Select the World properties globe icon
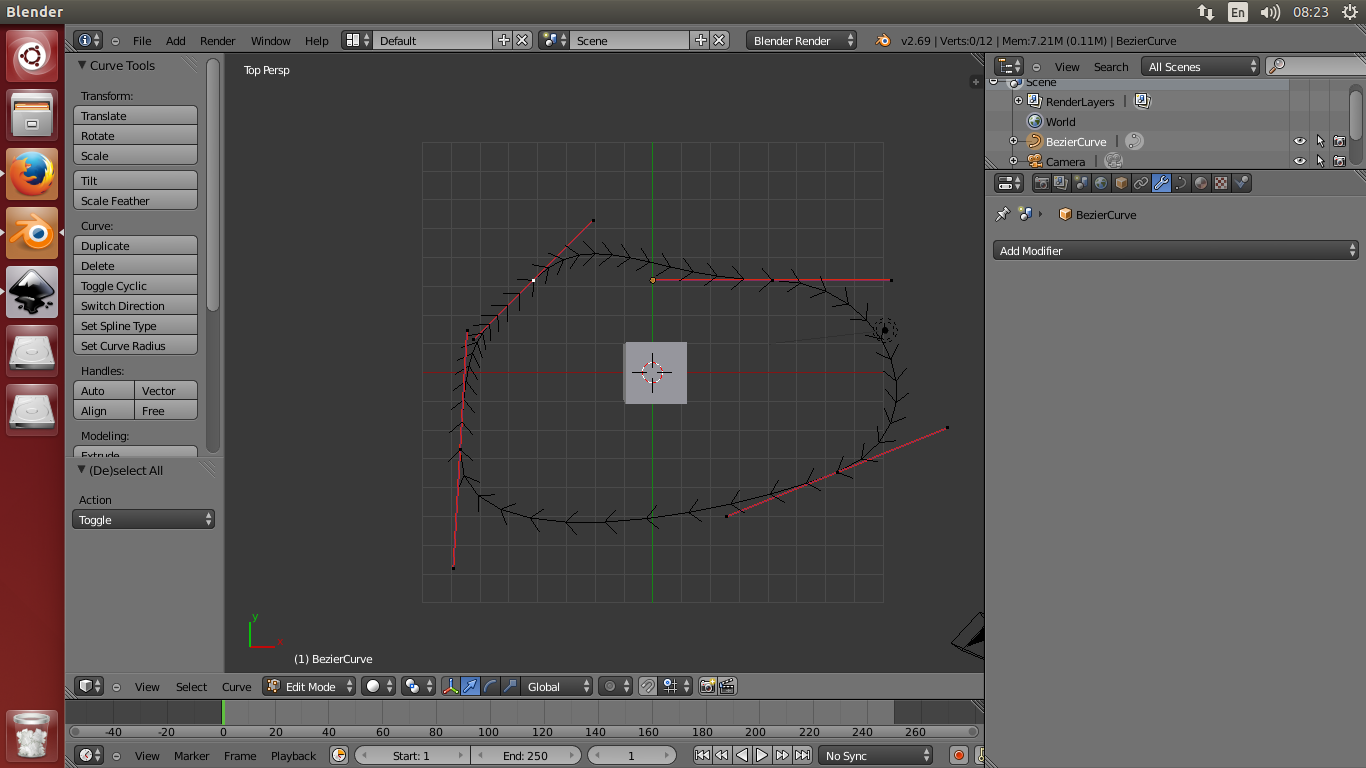This screenshot has height=768, width=1366. 1101,183
